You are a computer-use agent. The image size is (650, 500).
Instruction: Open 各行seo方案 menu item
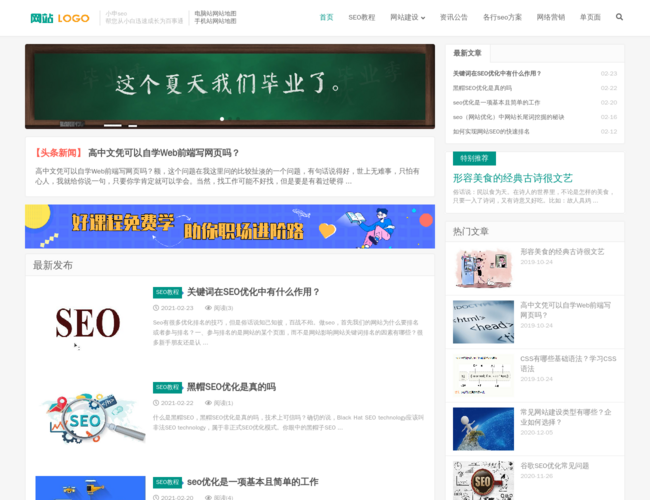(x=502, y=17)
